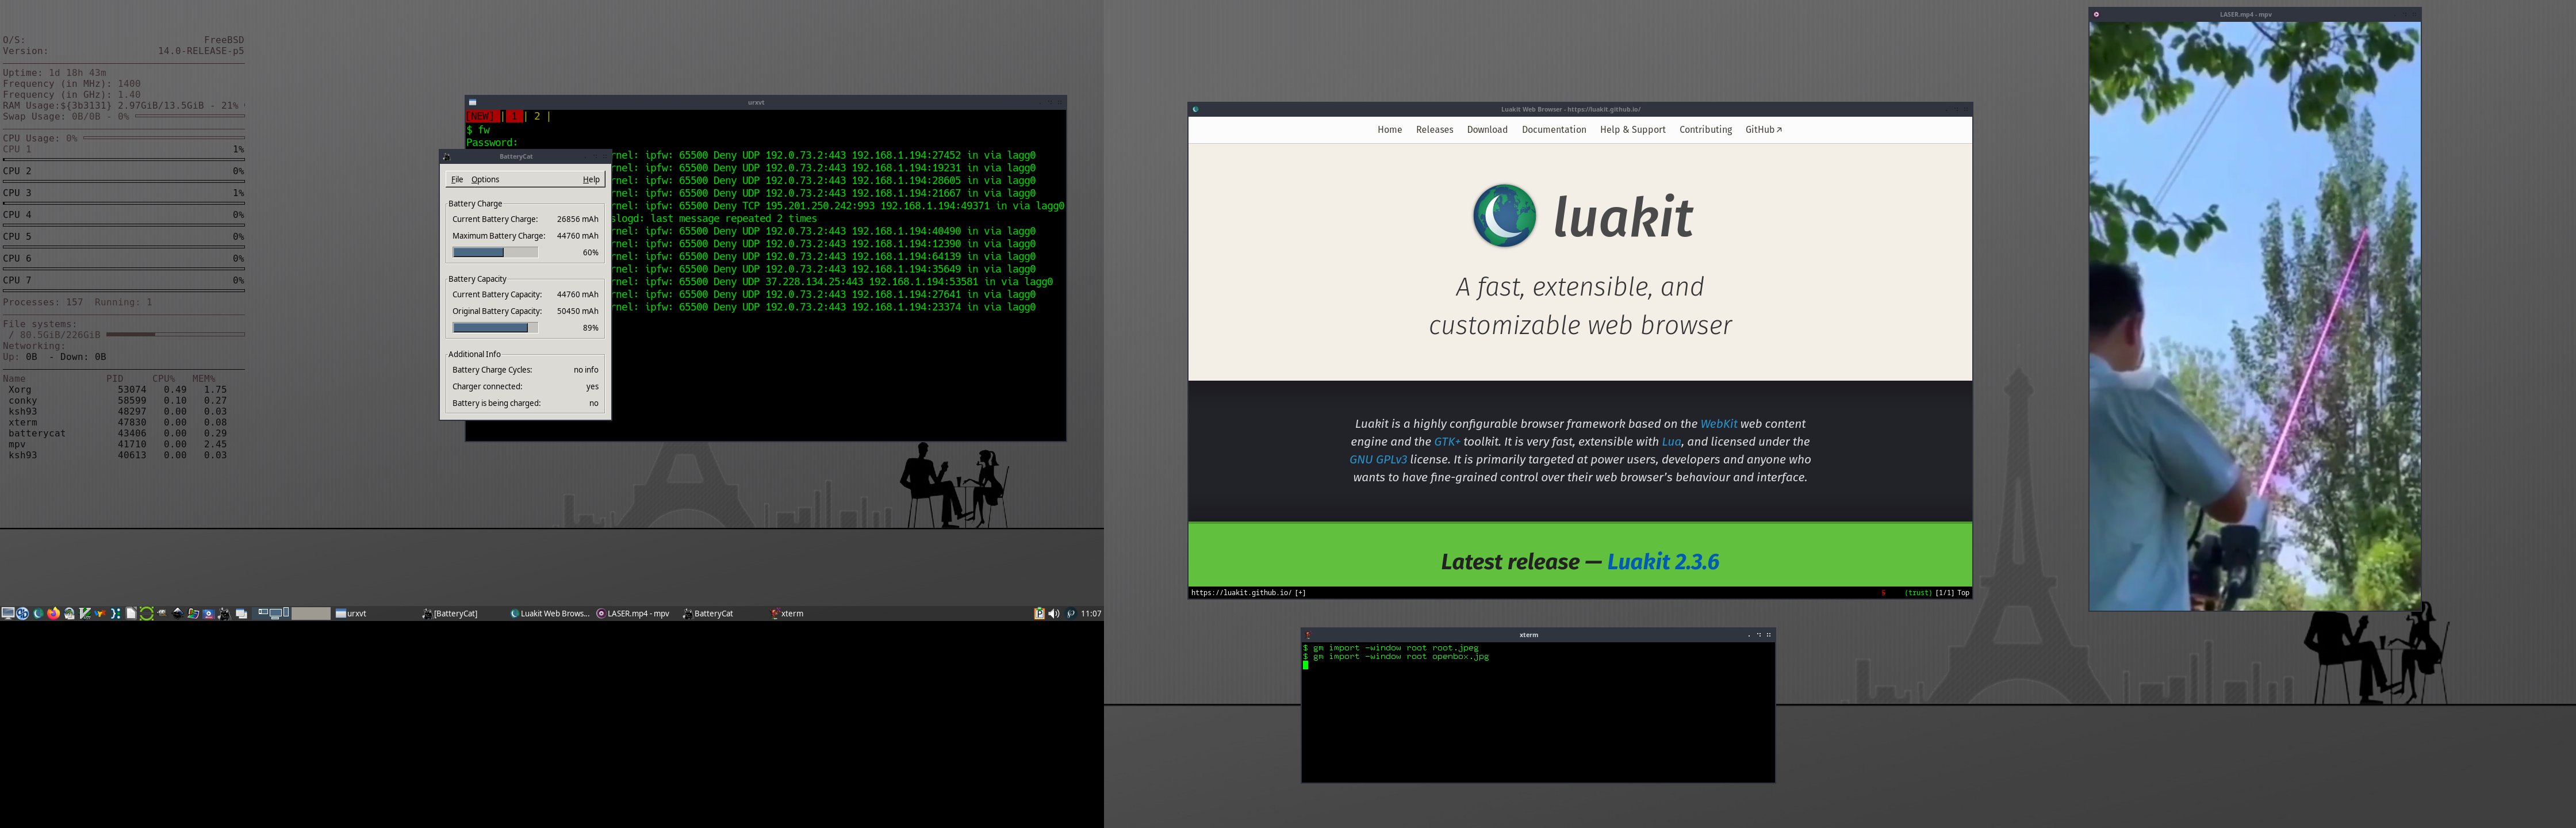Follow the GTK+ link in description
The height and width of the screenshot is (828, 2576).
(1447, 442)
